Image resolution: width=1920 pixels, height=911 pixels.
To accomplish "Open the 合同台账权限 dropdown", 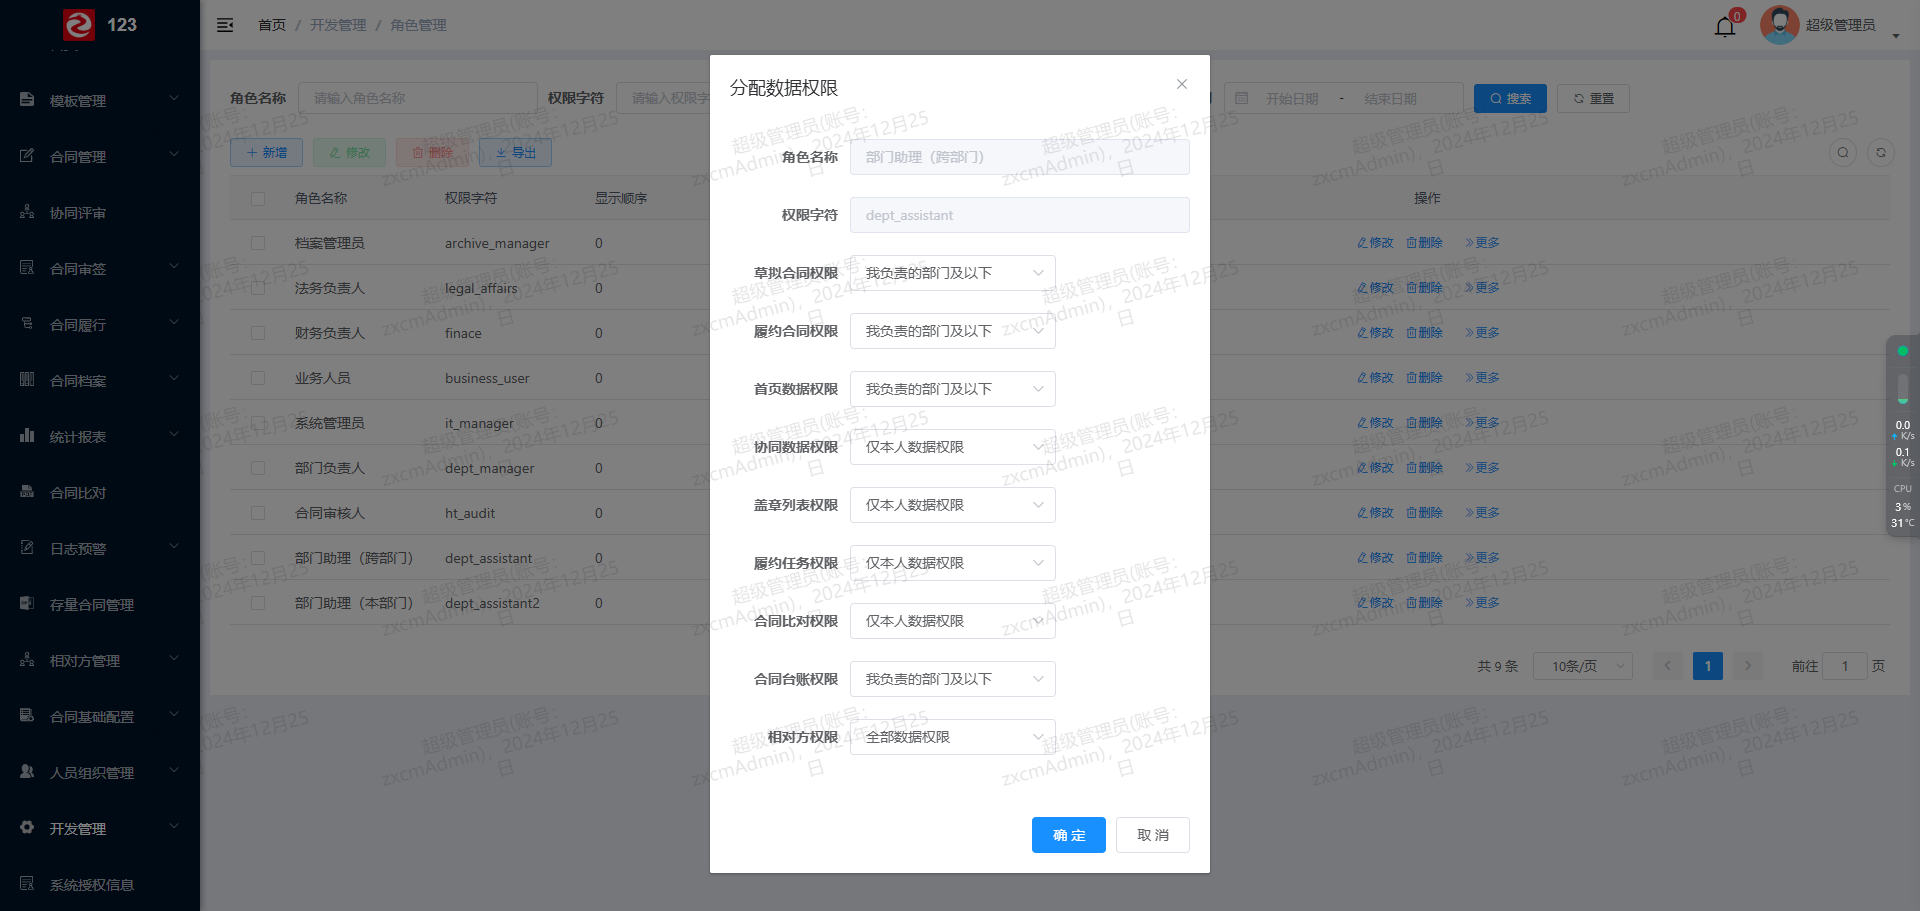I will (952, 679).
